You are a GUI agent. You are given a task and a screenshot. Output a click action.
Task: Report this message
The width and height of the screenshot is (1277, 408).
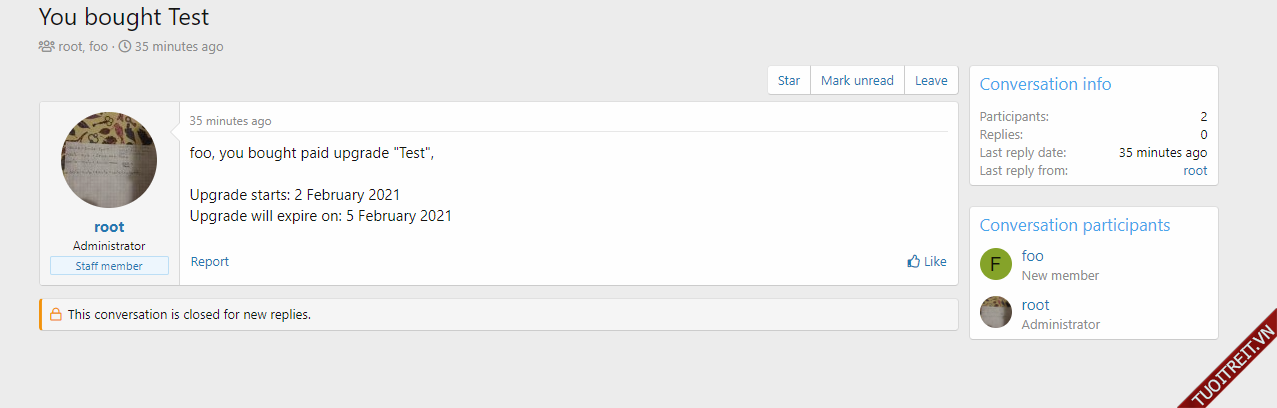tap(210, 262)
